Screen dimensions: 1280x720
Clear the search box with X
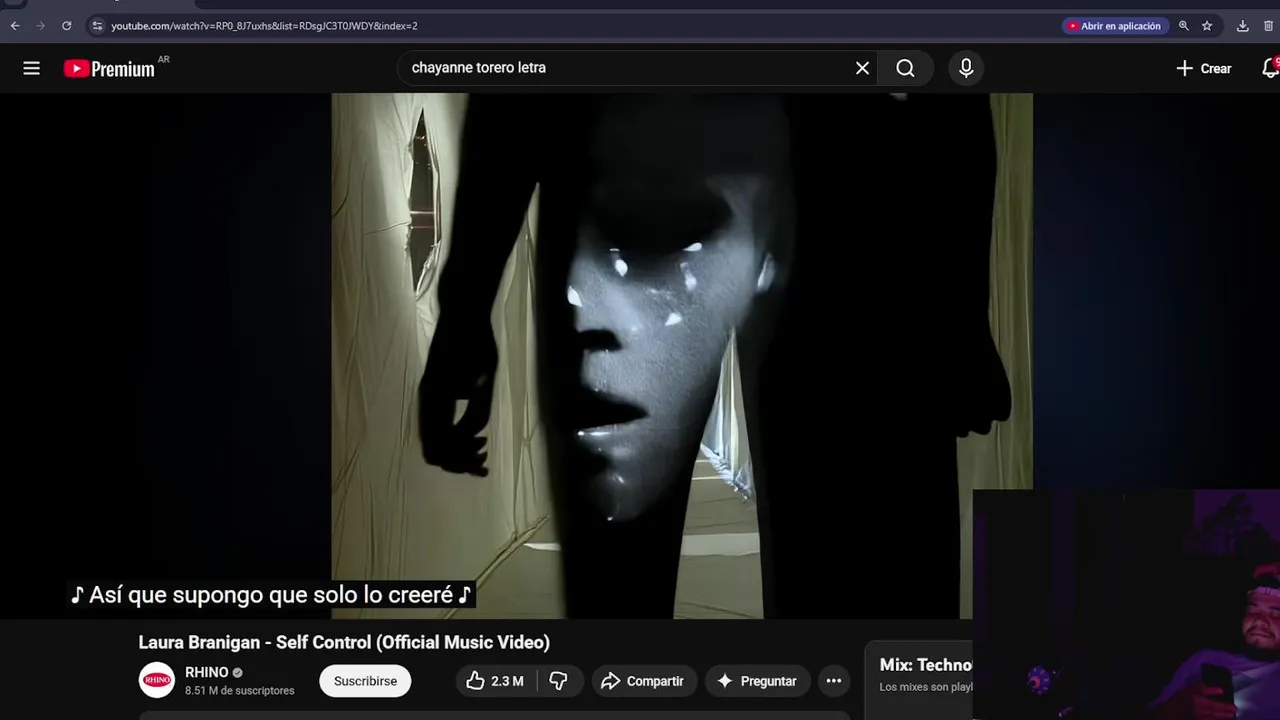pos(862,68)
